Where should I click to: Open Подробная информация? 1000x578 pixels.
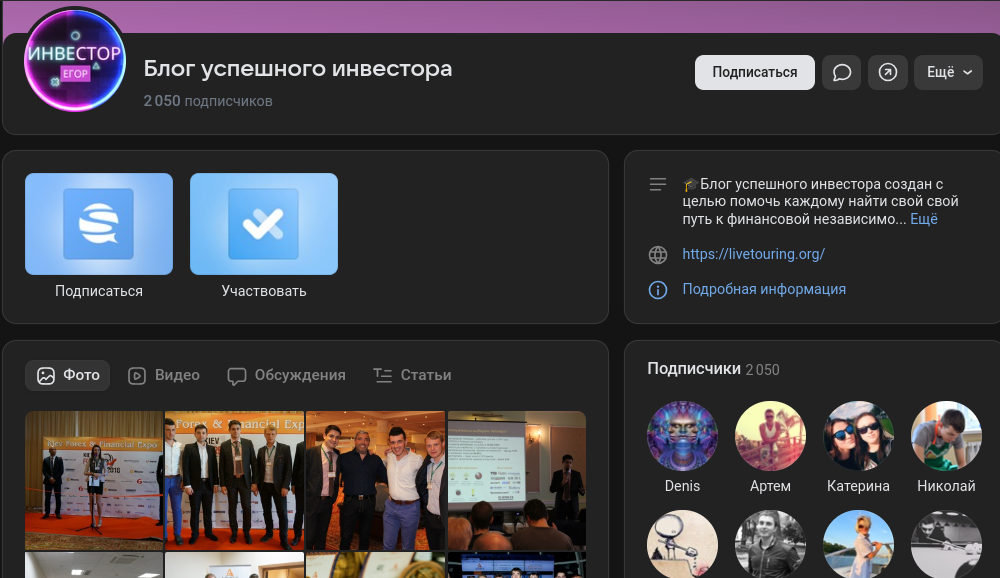764,289
